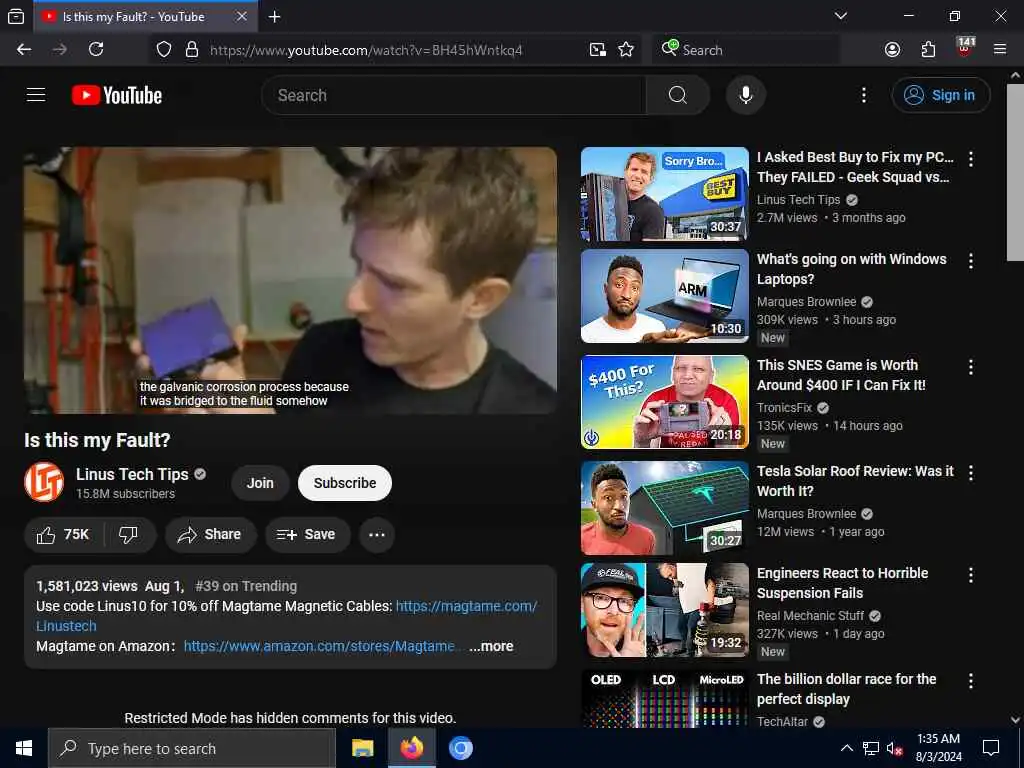Save the video to a playlist
This screenshot has width=1024, height=768.
coord(307,535)
